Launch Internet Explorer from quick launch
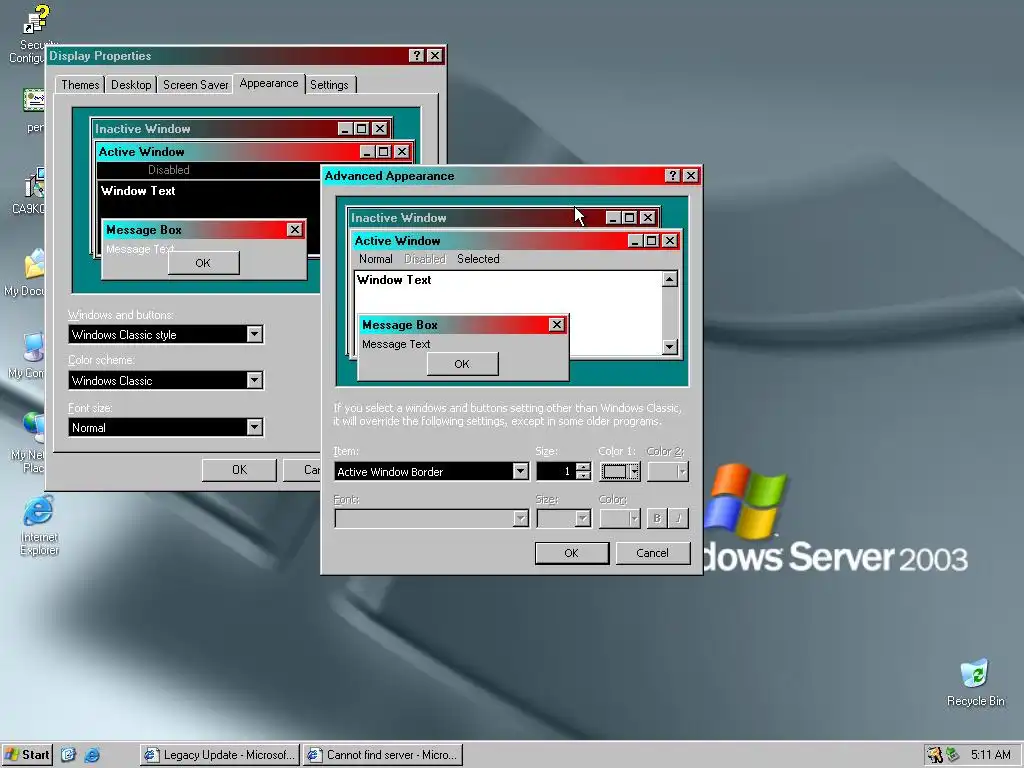1024x768 pixels. (x=92, y=755)
